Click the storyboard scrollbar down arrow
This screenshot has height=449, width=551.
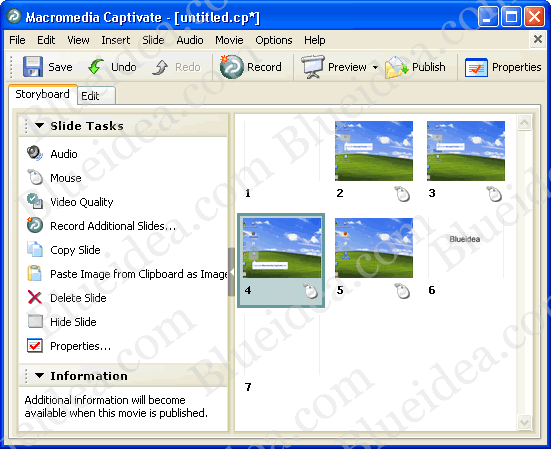(524, 422)
